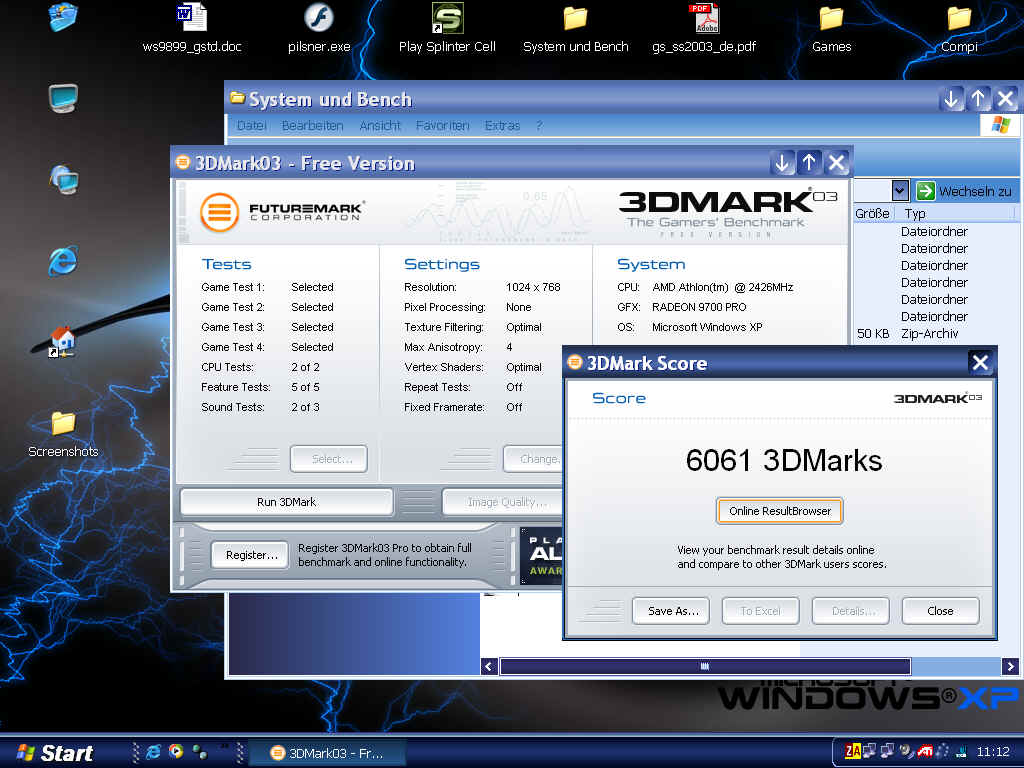Click the Zip-Archiv row entry
Screen dimensions: 1024x768
[x=929, y=333]
